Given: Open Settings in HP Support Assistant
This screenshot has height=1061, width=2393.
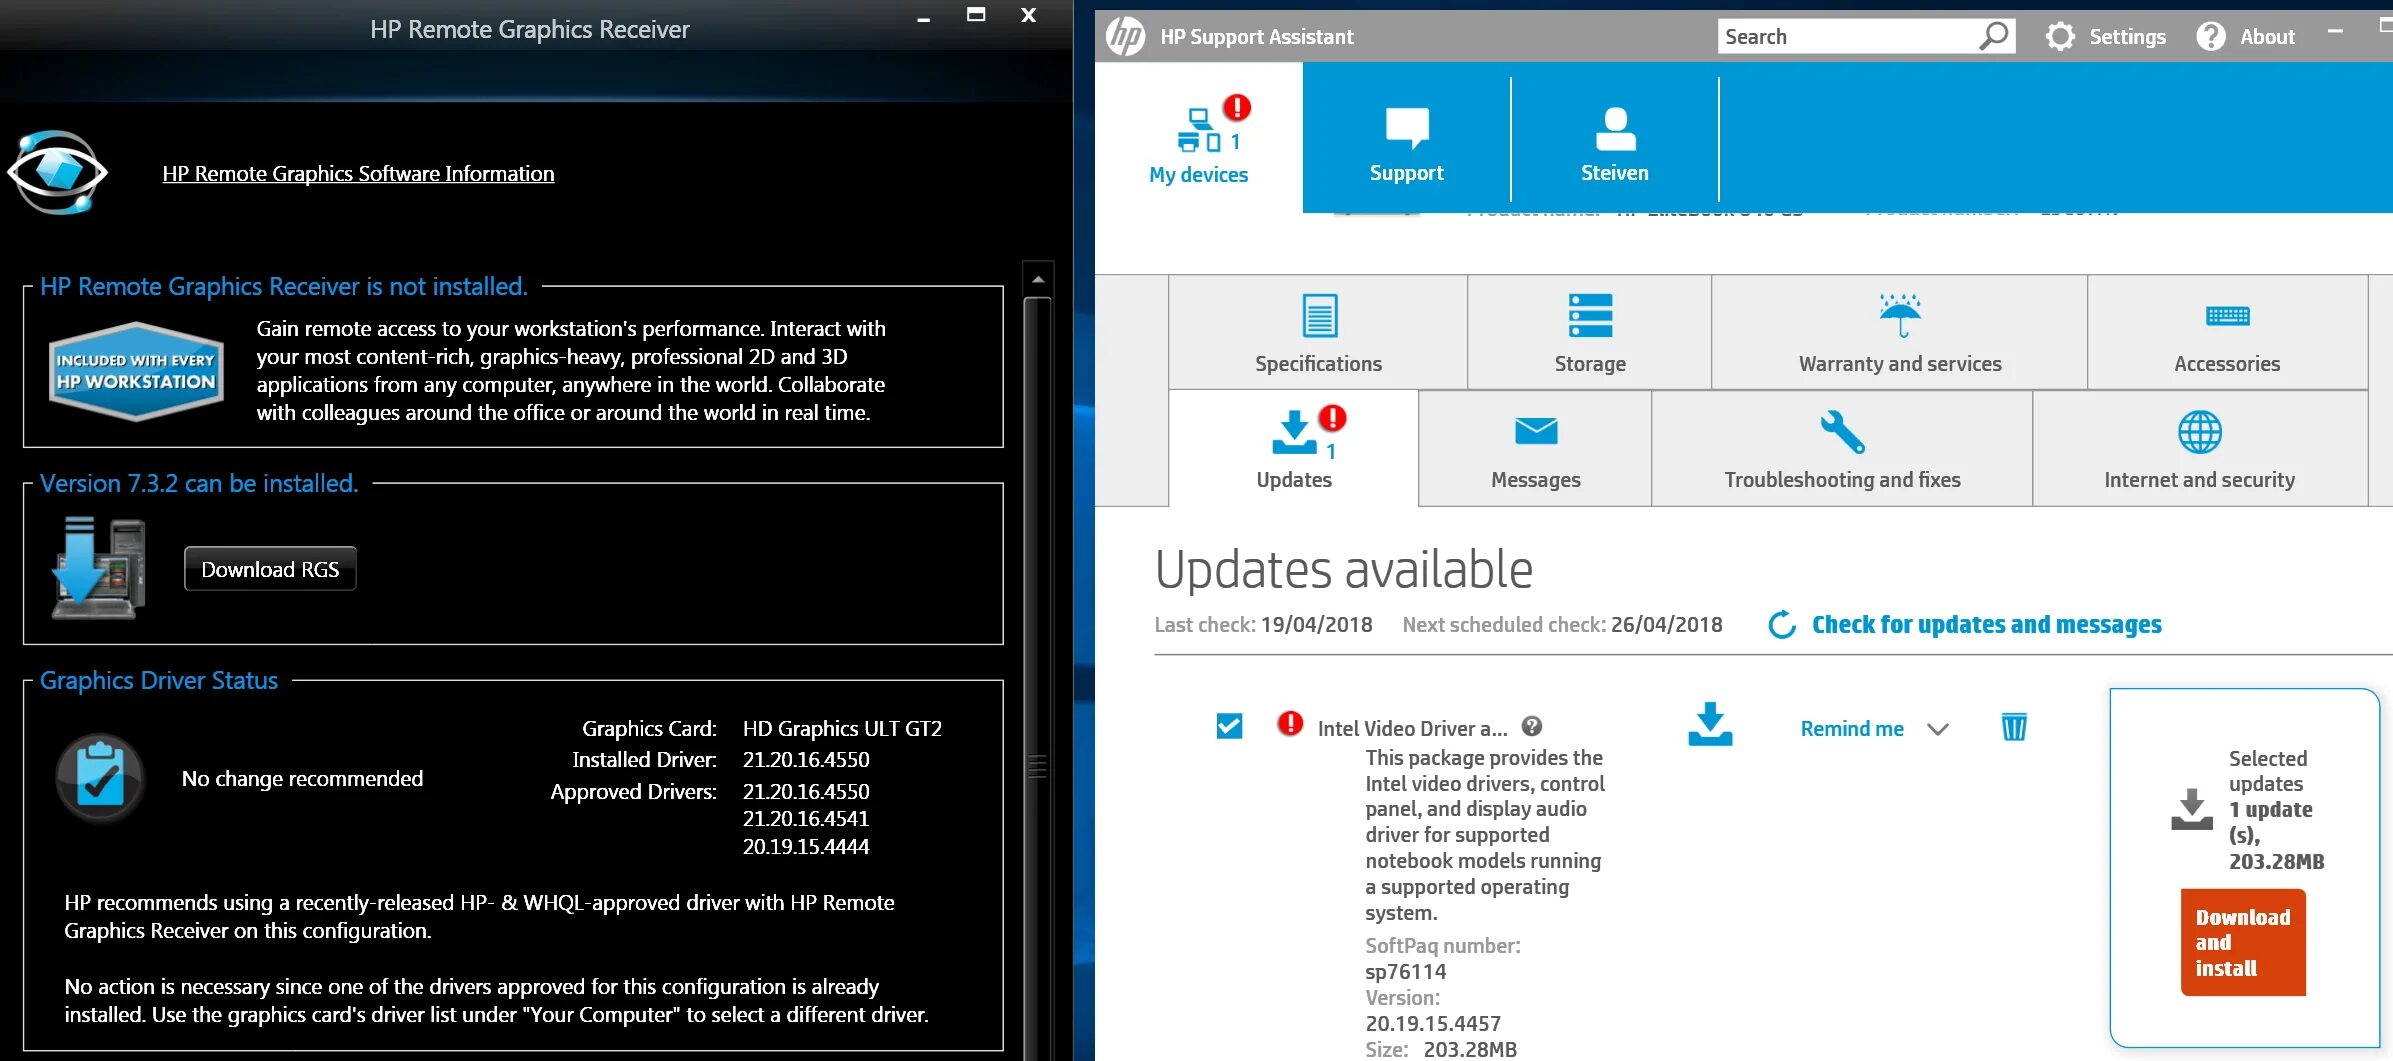Looking at the screenshot, I should point(2127,37).
